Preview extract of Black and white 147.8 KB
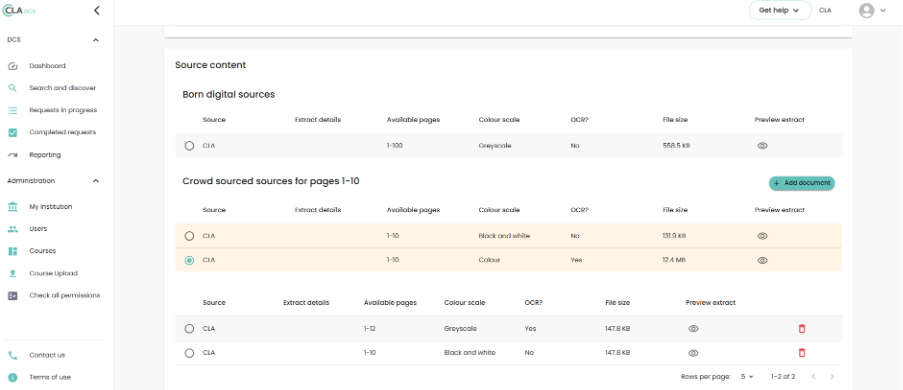The image size is (903, 390). point(693,353)
